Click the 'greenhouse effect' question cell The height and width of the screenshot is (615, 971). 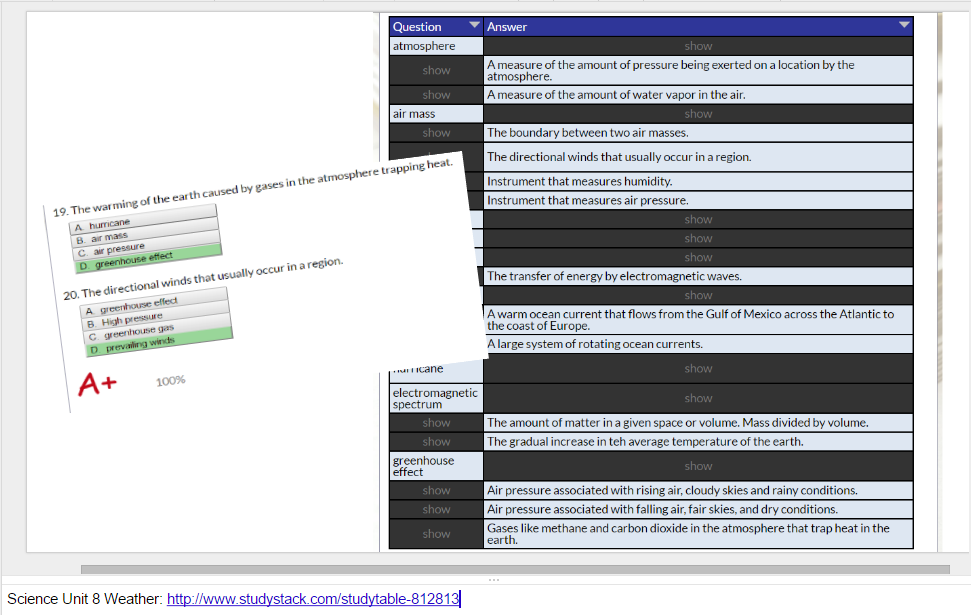436,466
